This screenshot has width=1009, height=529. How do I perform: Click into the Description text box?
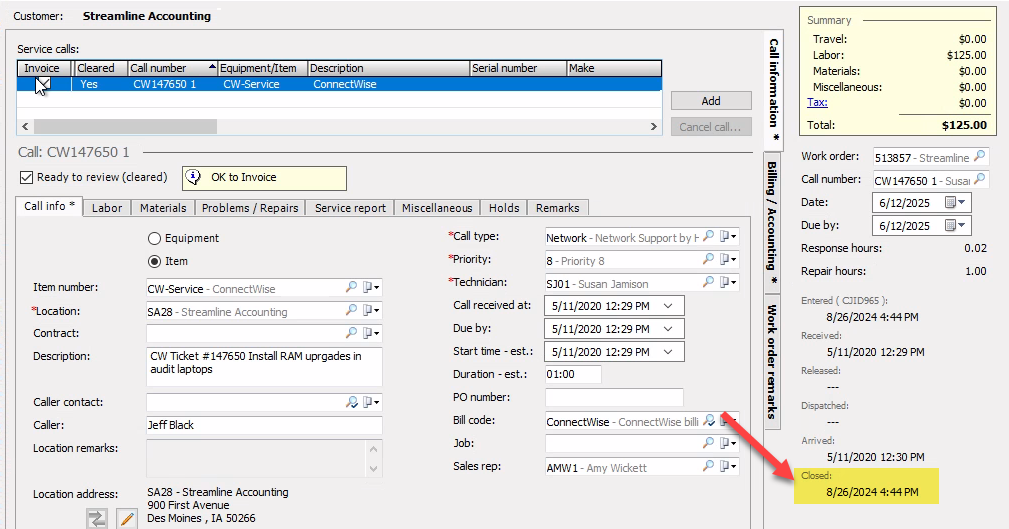[264, 366]
